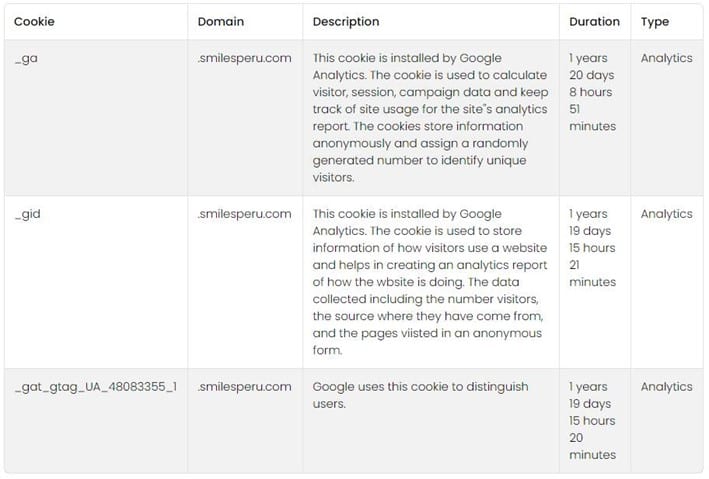Click .smilesperu.com domain in _gat_gtag row
This screenshot has width=709, height=479.
click(x=245, y=386)
